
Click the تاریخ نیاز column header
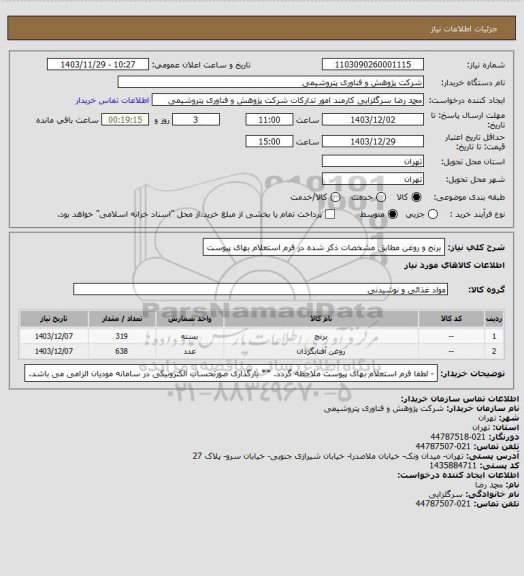tap(54, 318)
